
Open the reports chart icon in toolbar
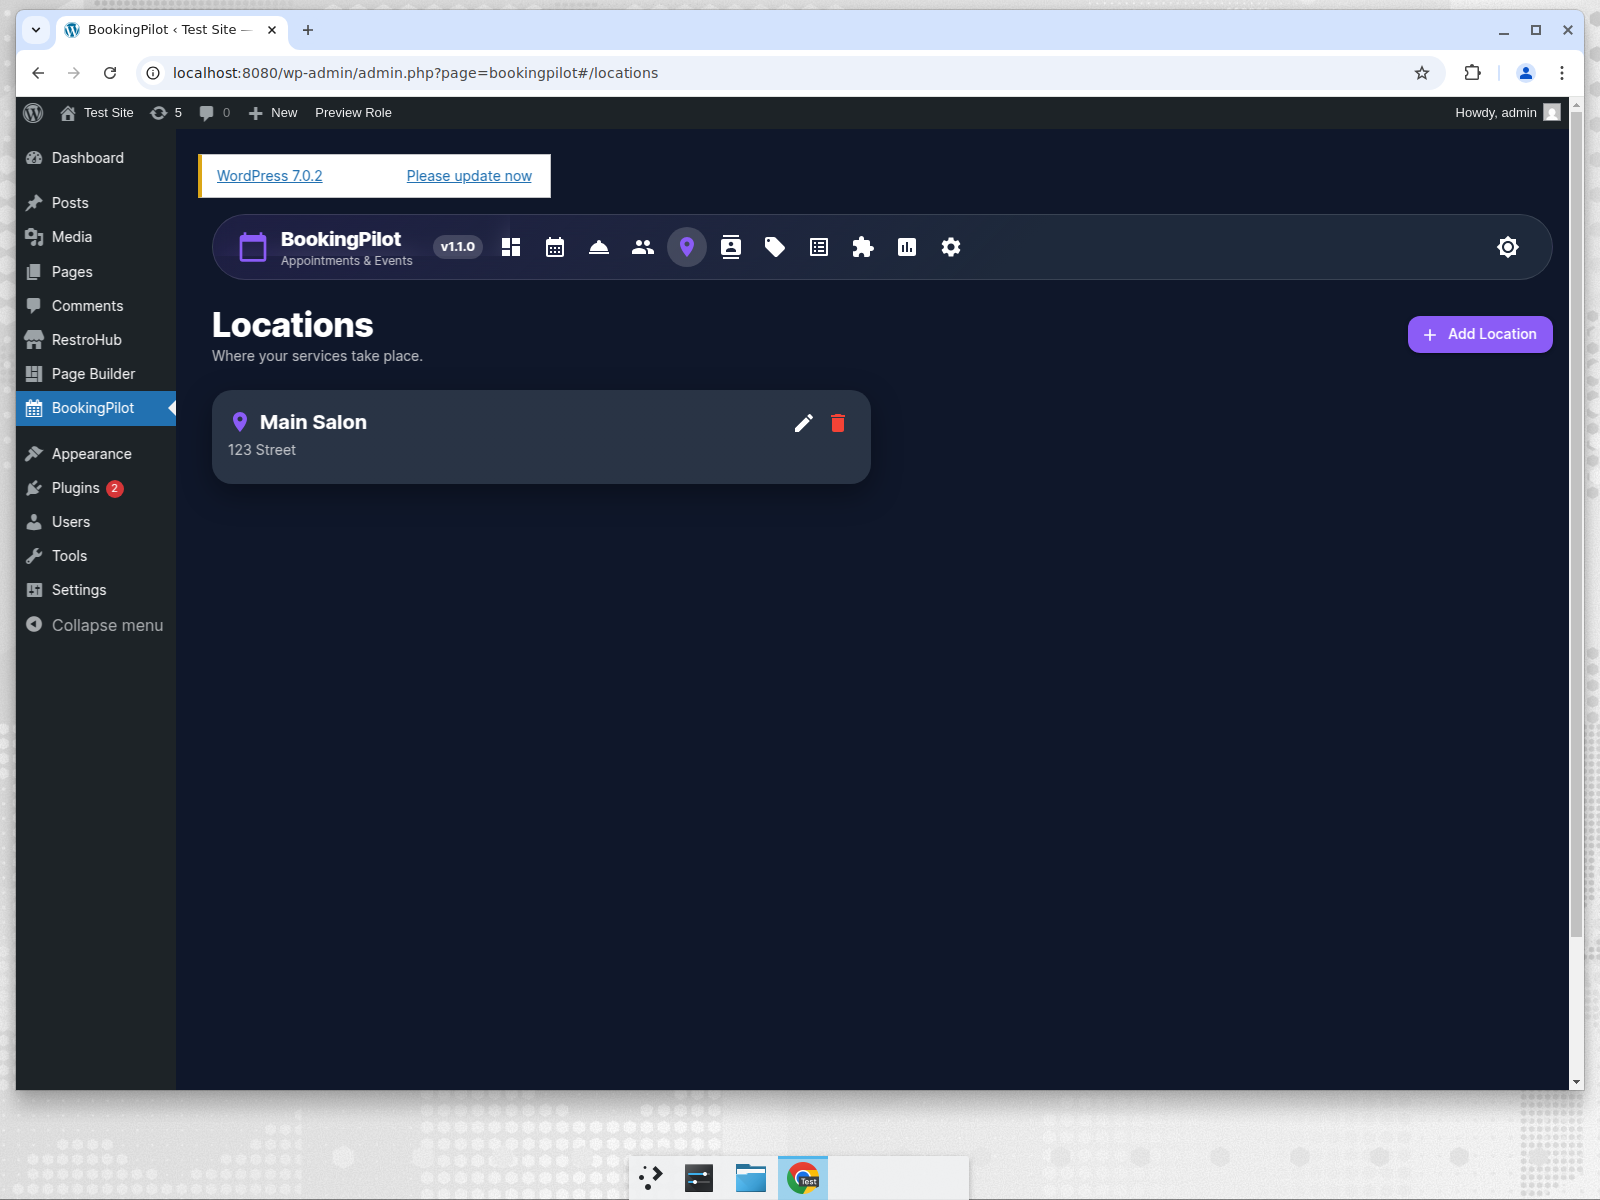click(907, 247)
